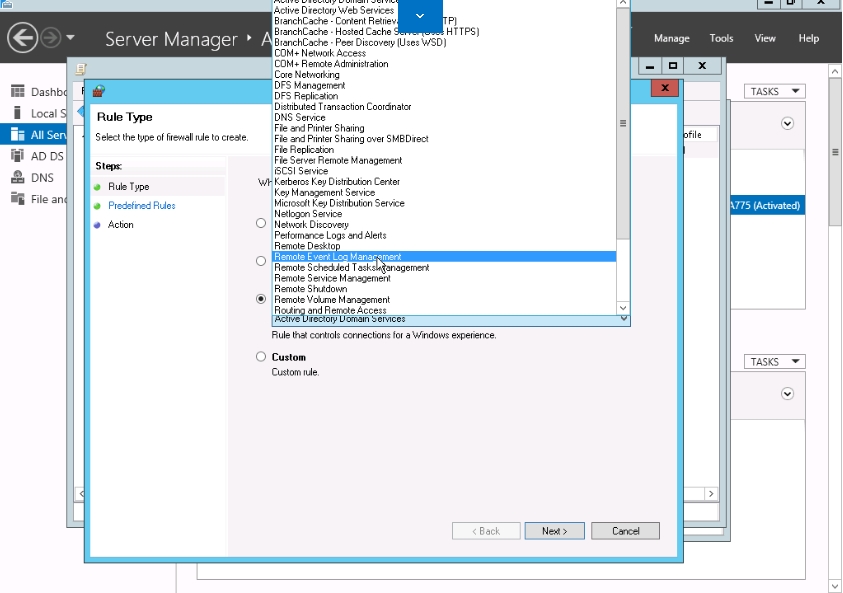Screen dimensions: 843x593
Task: Open navigation history dropdown arrow
Action: (x=70, y=38)
